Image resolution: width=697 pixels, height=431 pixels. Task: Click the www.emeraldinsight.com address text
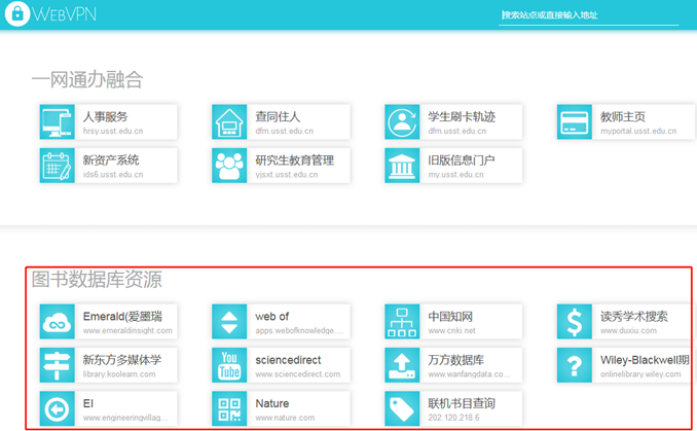tap(128, 331)
